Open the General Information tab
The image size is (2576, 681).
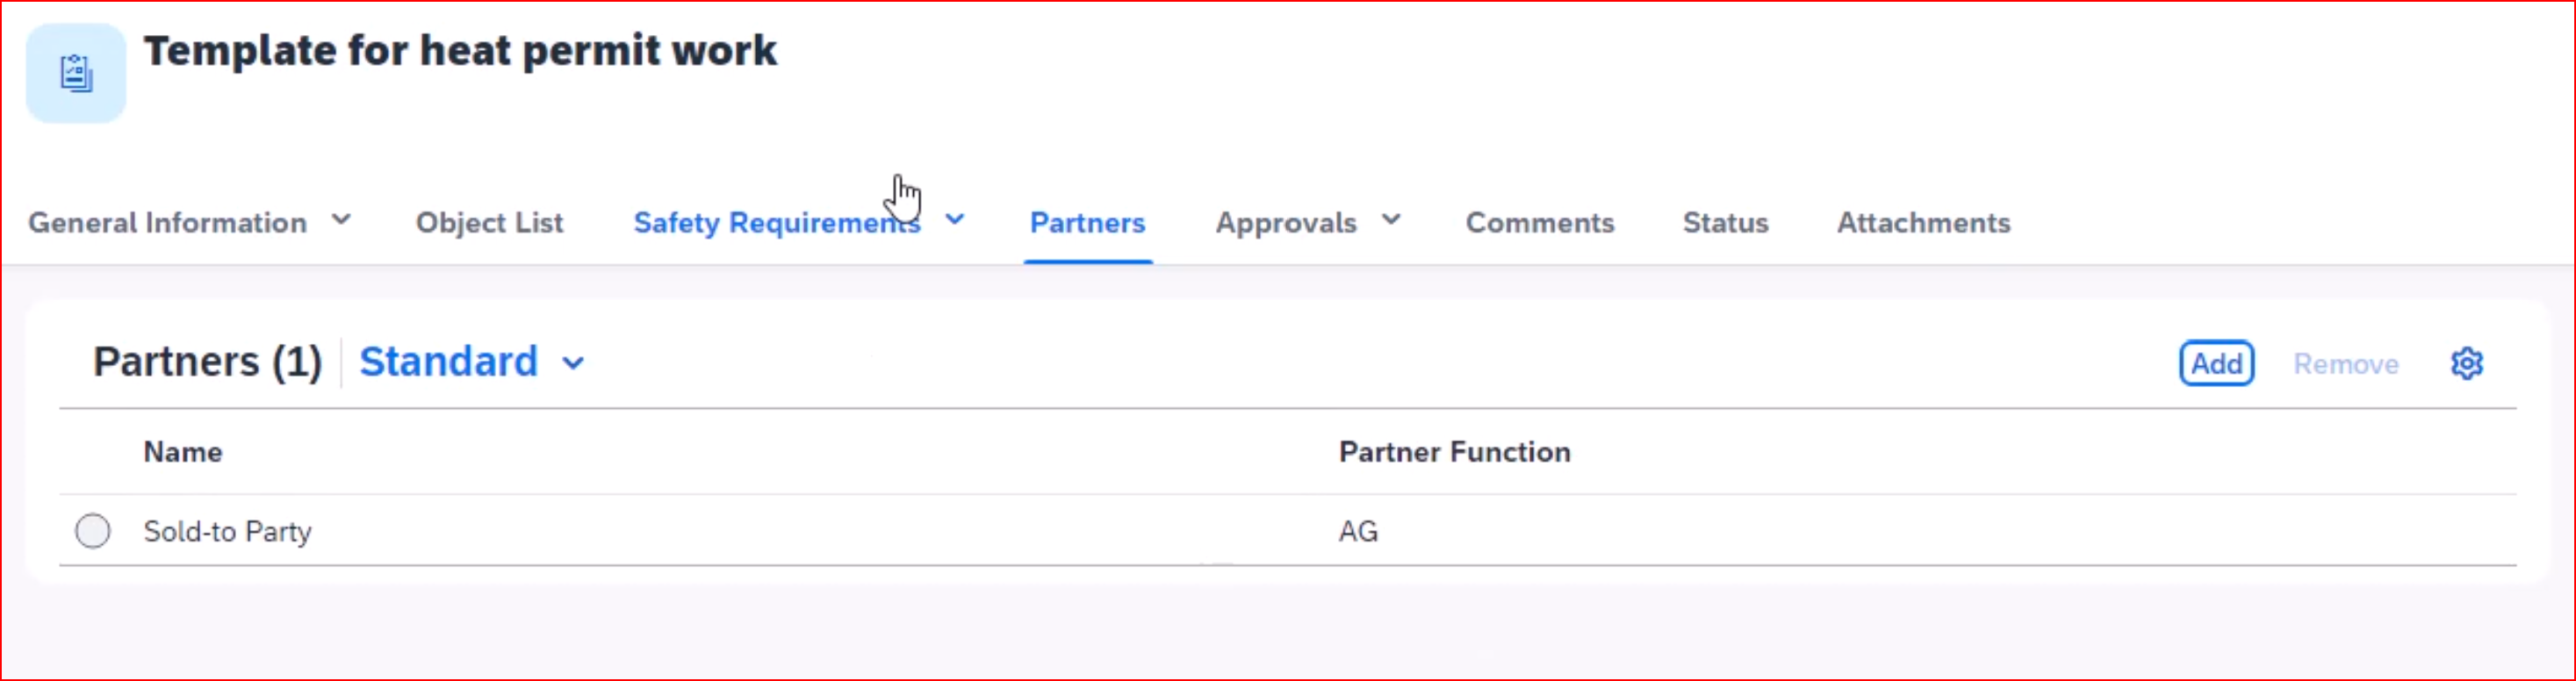167,222
